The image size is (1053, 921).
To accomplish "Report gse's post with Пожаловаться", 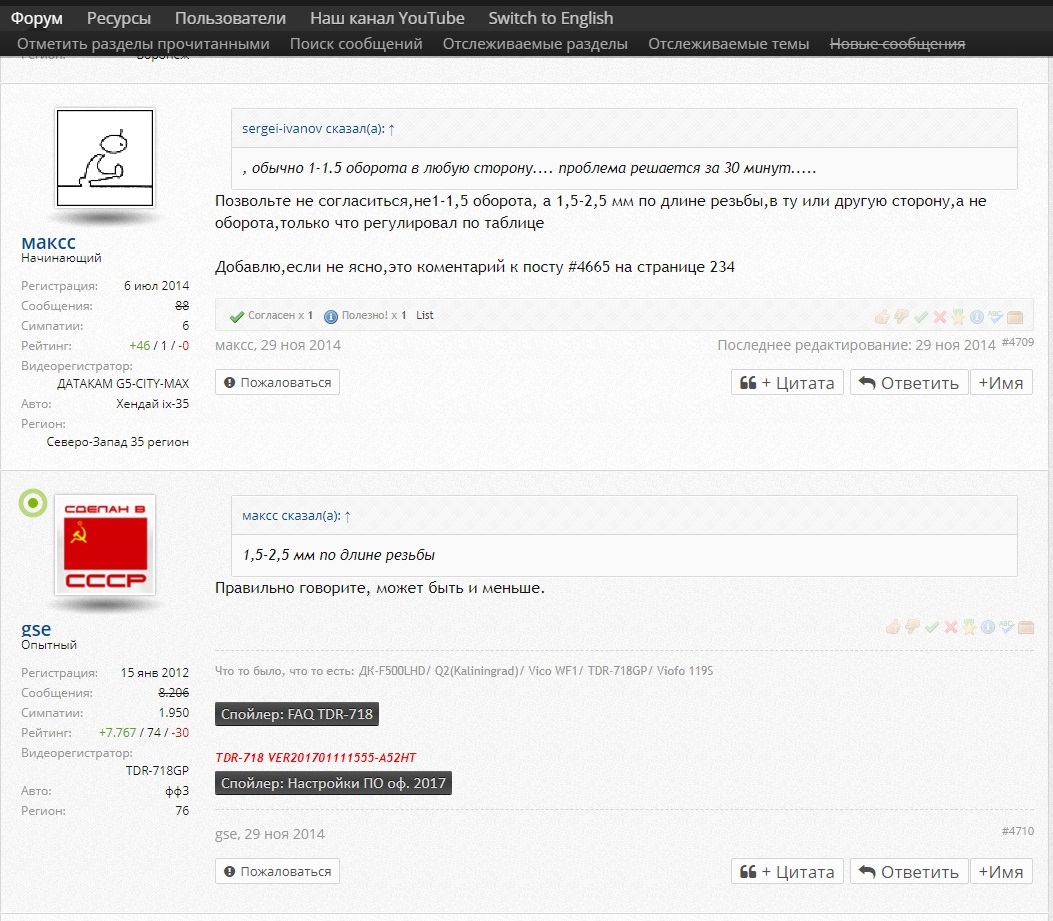I will click(x=277, y=871).
